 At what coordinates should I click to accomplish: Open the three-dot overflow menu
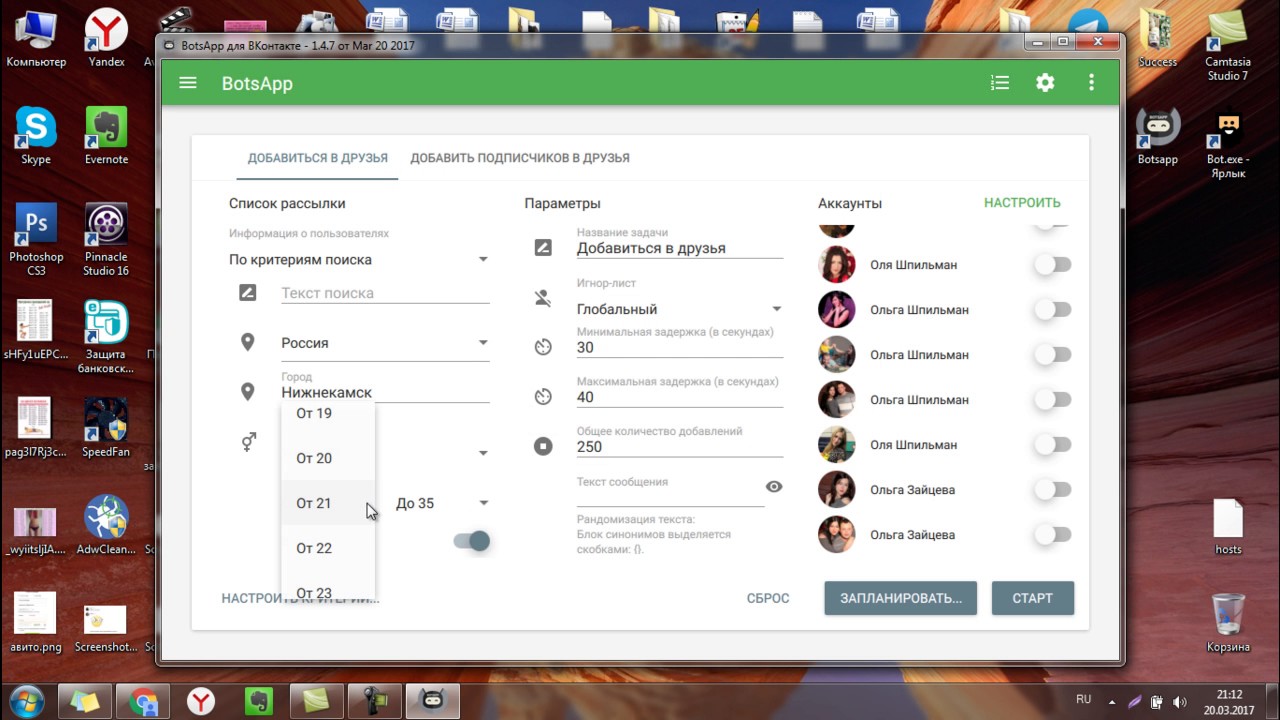click(1091, 83)
